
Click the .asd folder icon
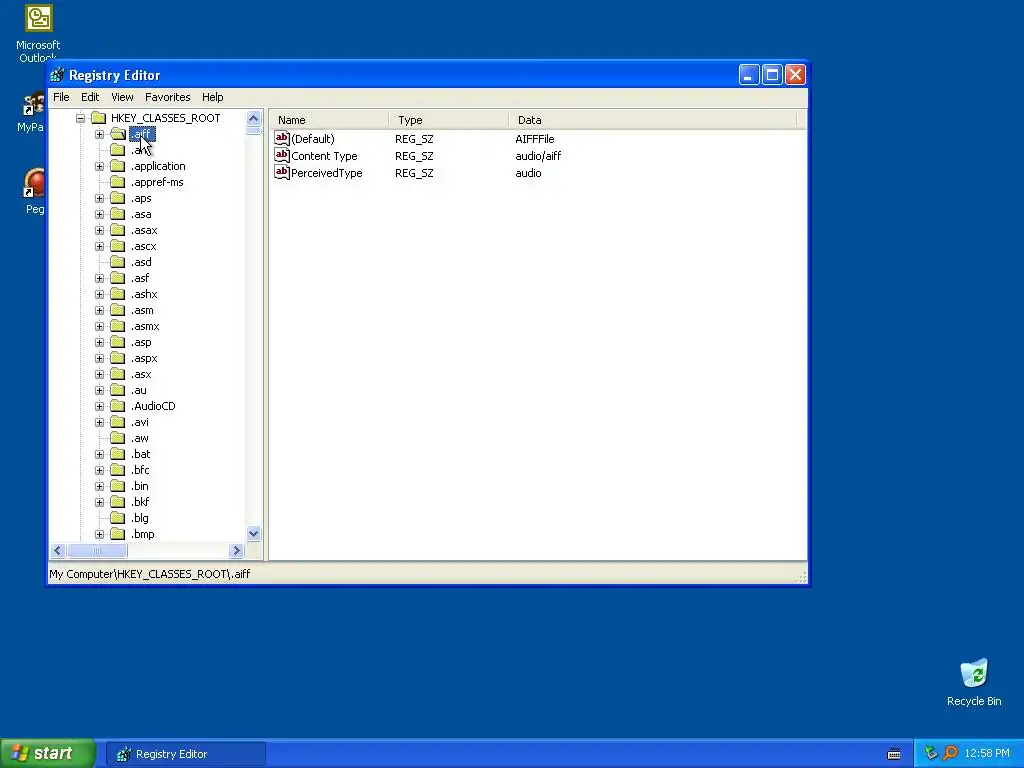pos(118,262)
